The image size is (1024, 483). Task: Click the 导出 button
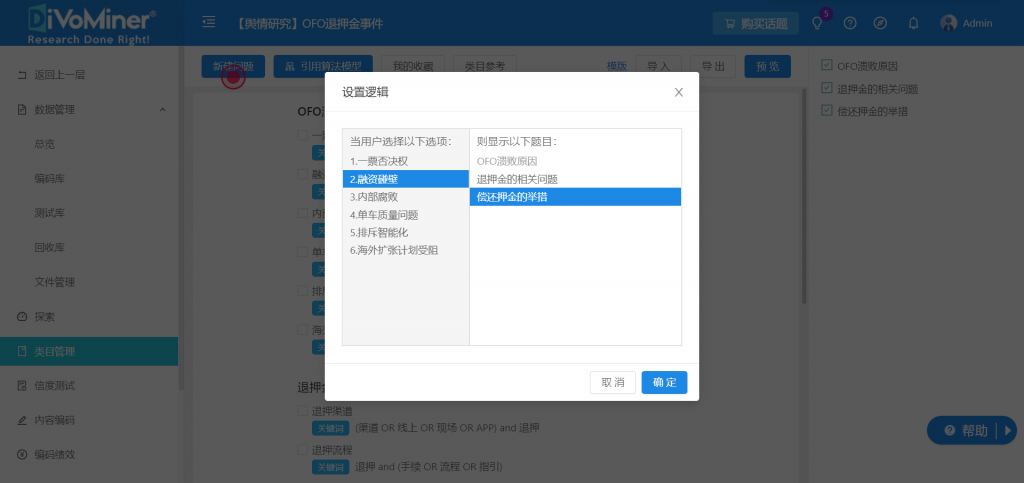713,67
